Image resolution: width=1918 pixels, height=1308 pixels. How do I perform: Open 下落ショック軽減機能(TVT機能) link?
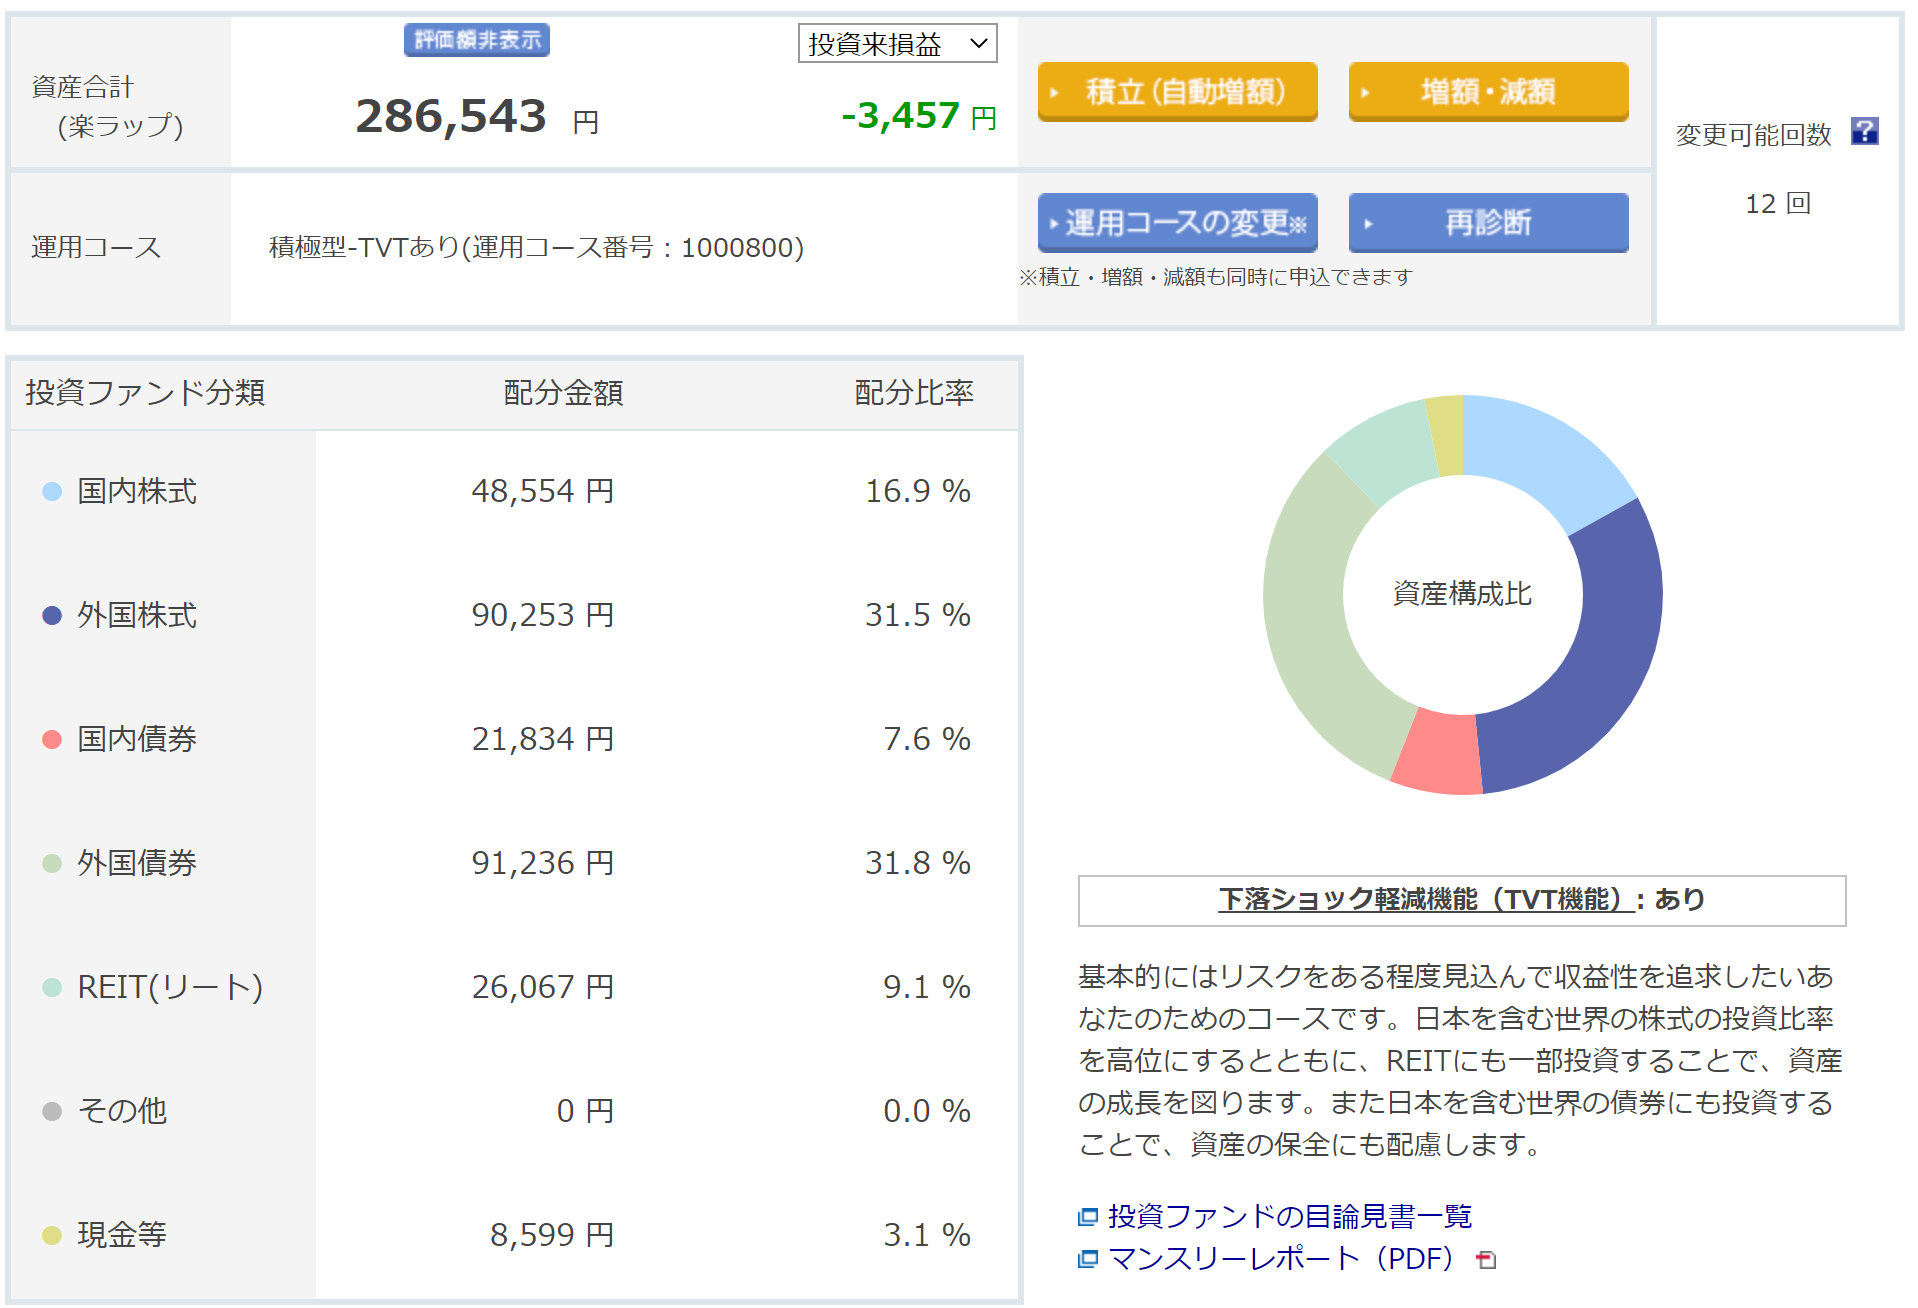1427,900
